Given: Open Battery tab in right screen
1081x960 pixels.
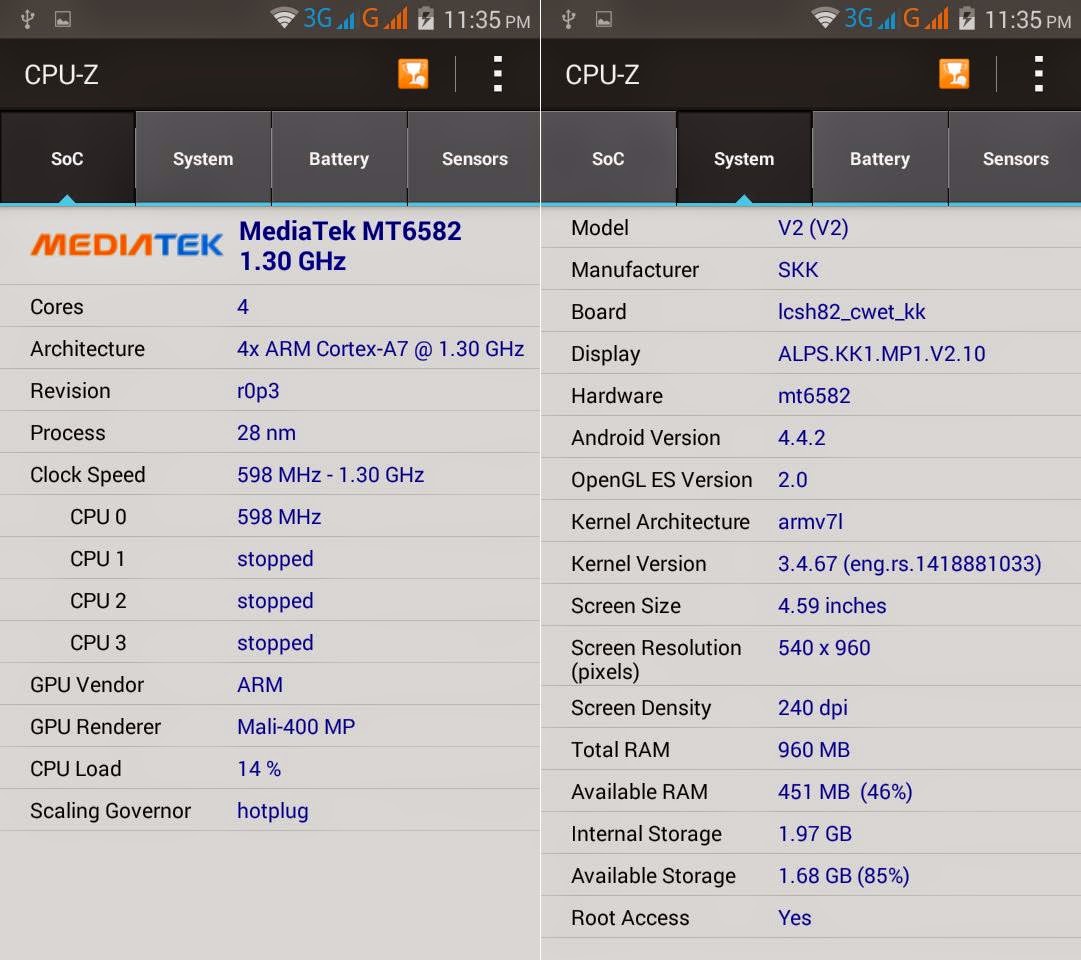Looking at the screenshot, I should (880, 159).
